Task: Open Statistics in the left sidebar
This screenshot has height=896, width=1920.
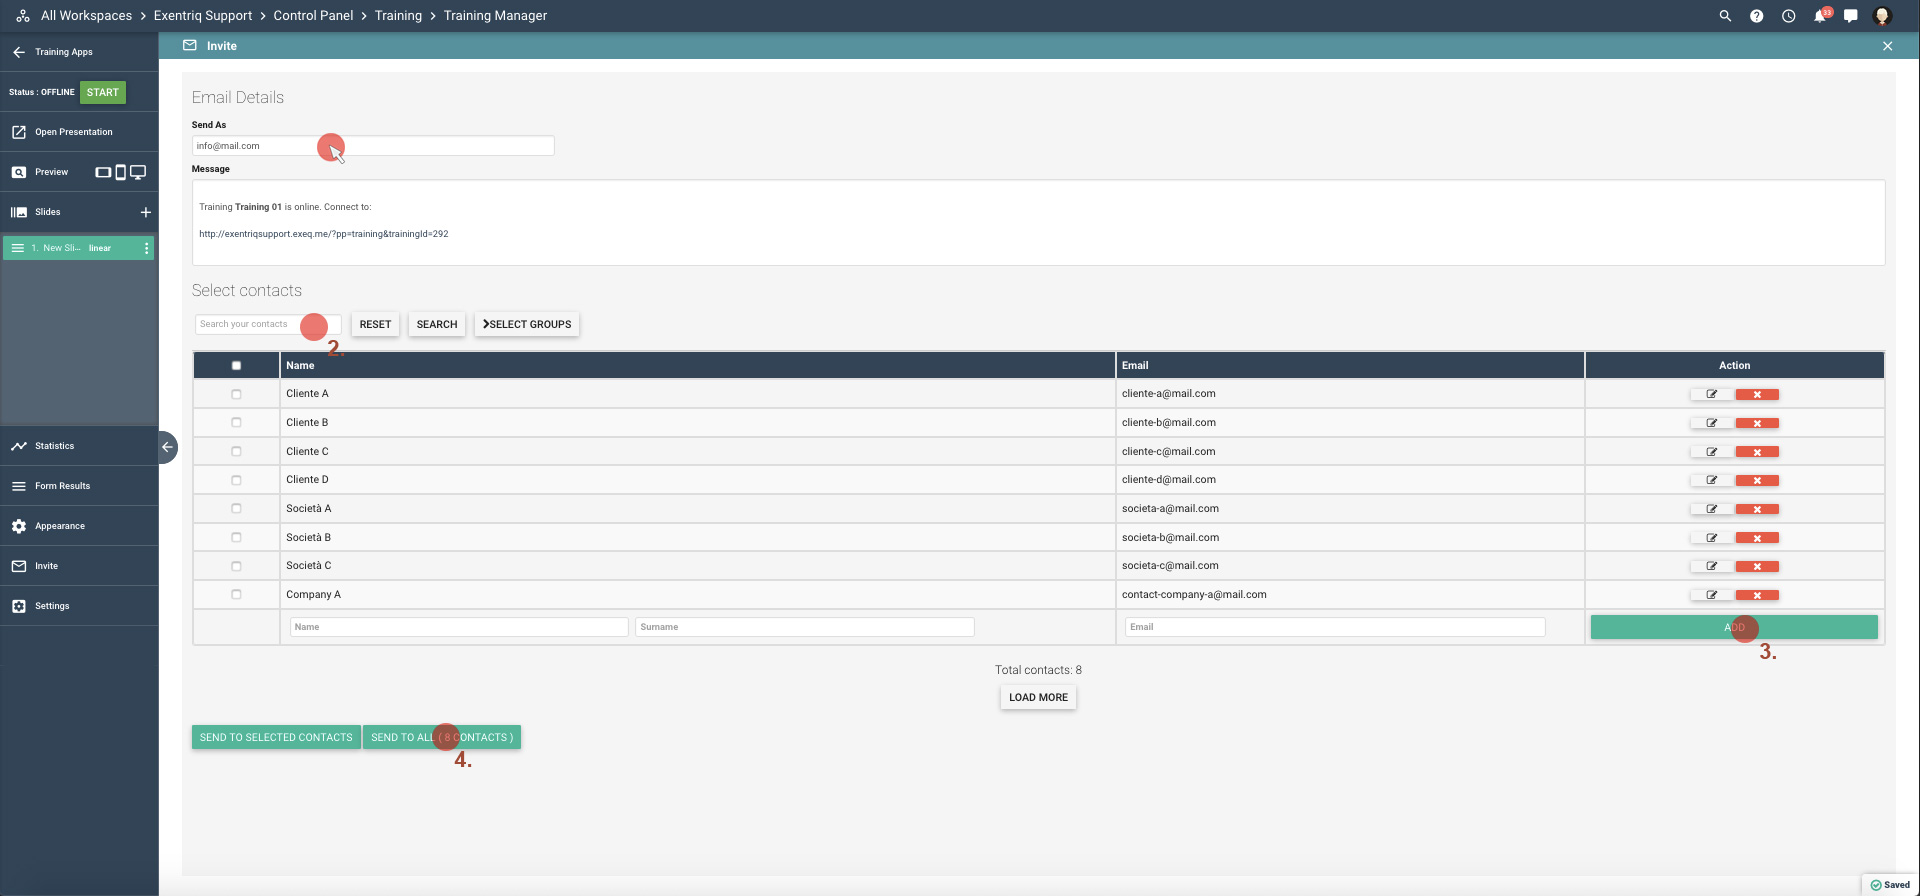Action: point(54,446)
